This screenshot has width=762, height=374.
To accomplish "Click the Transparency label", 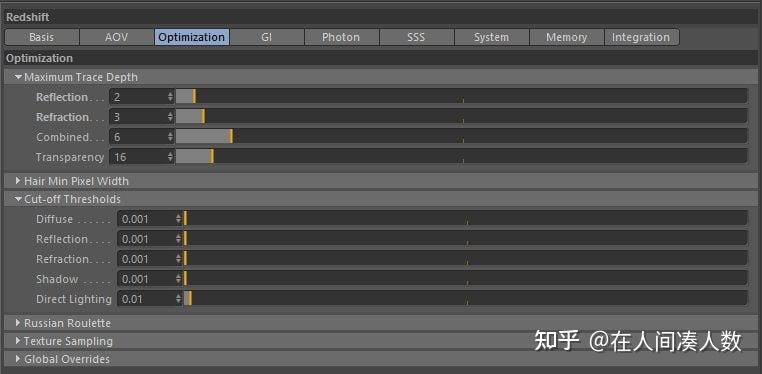I will [69, 157].
